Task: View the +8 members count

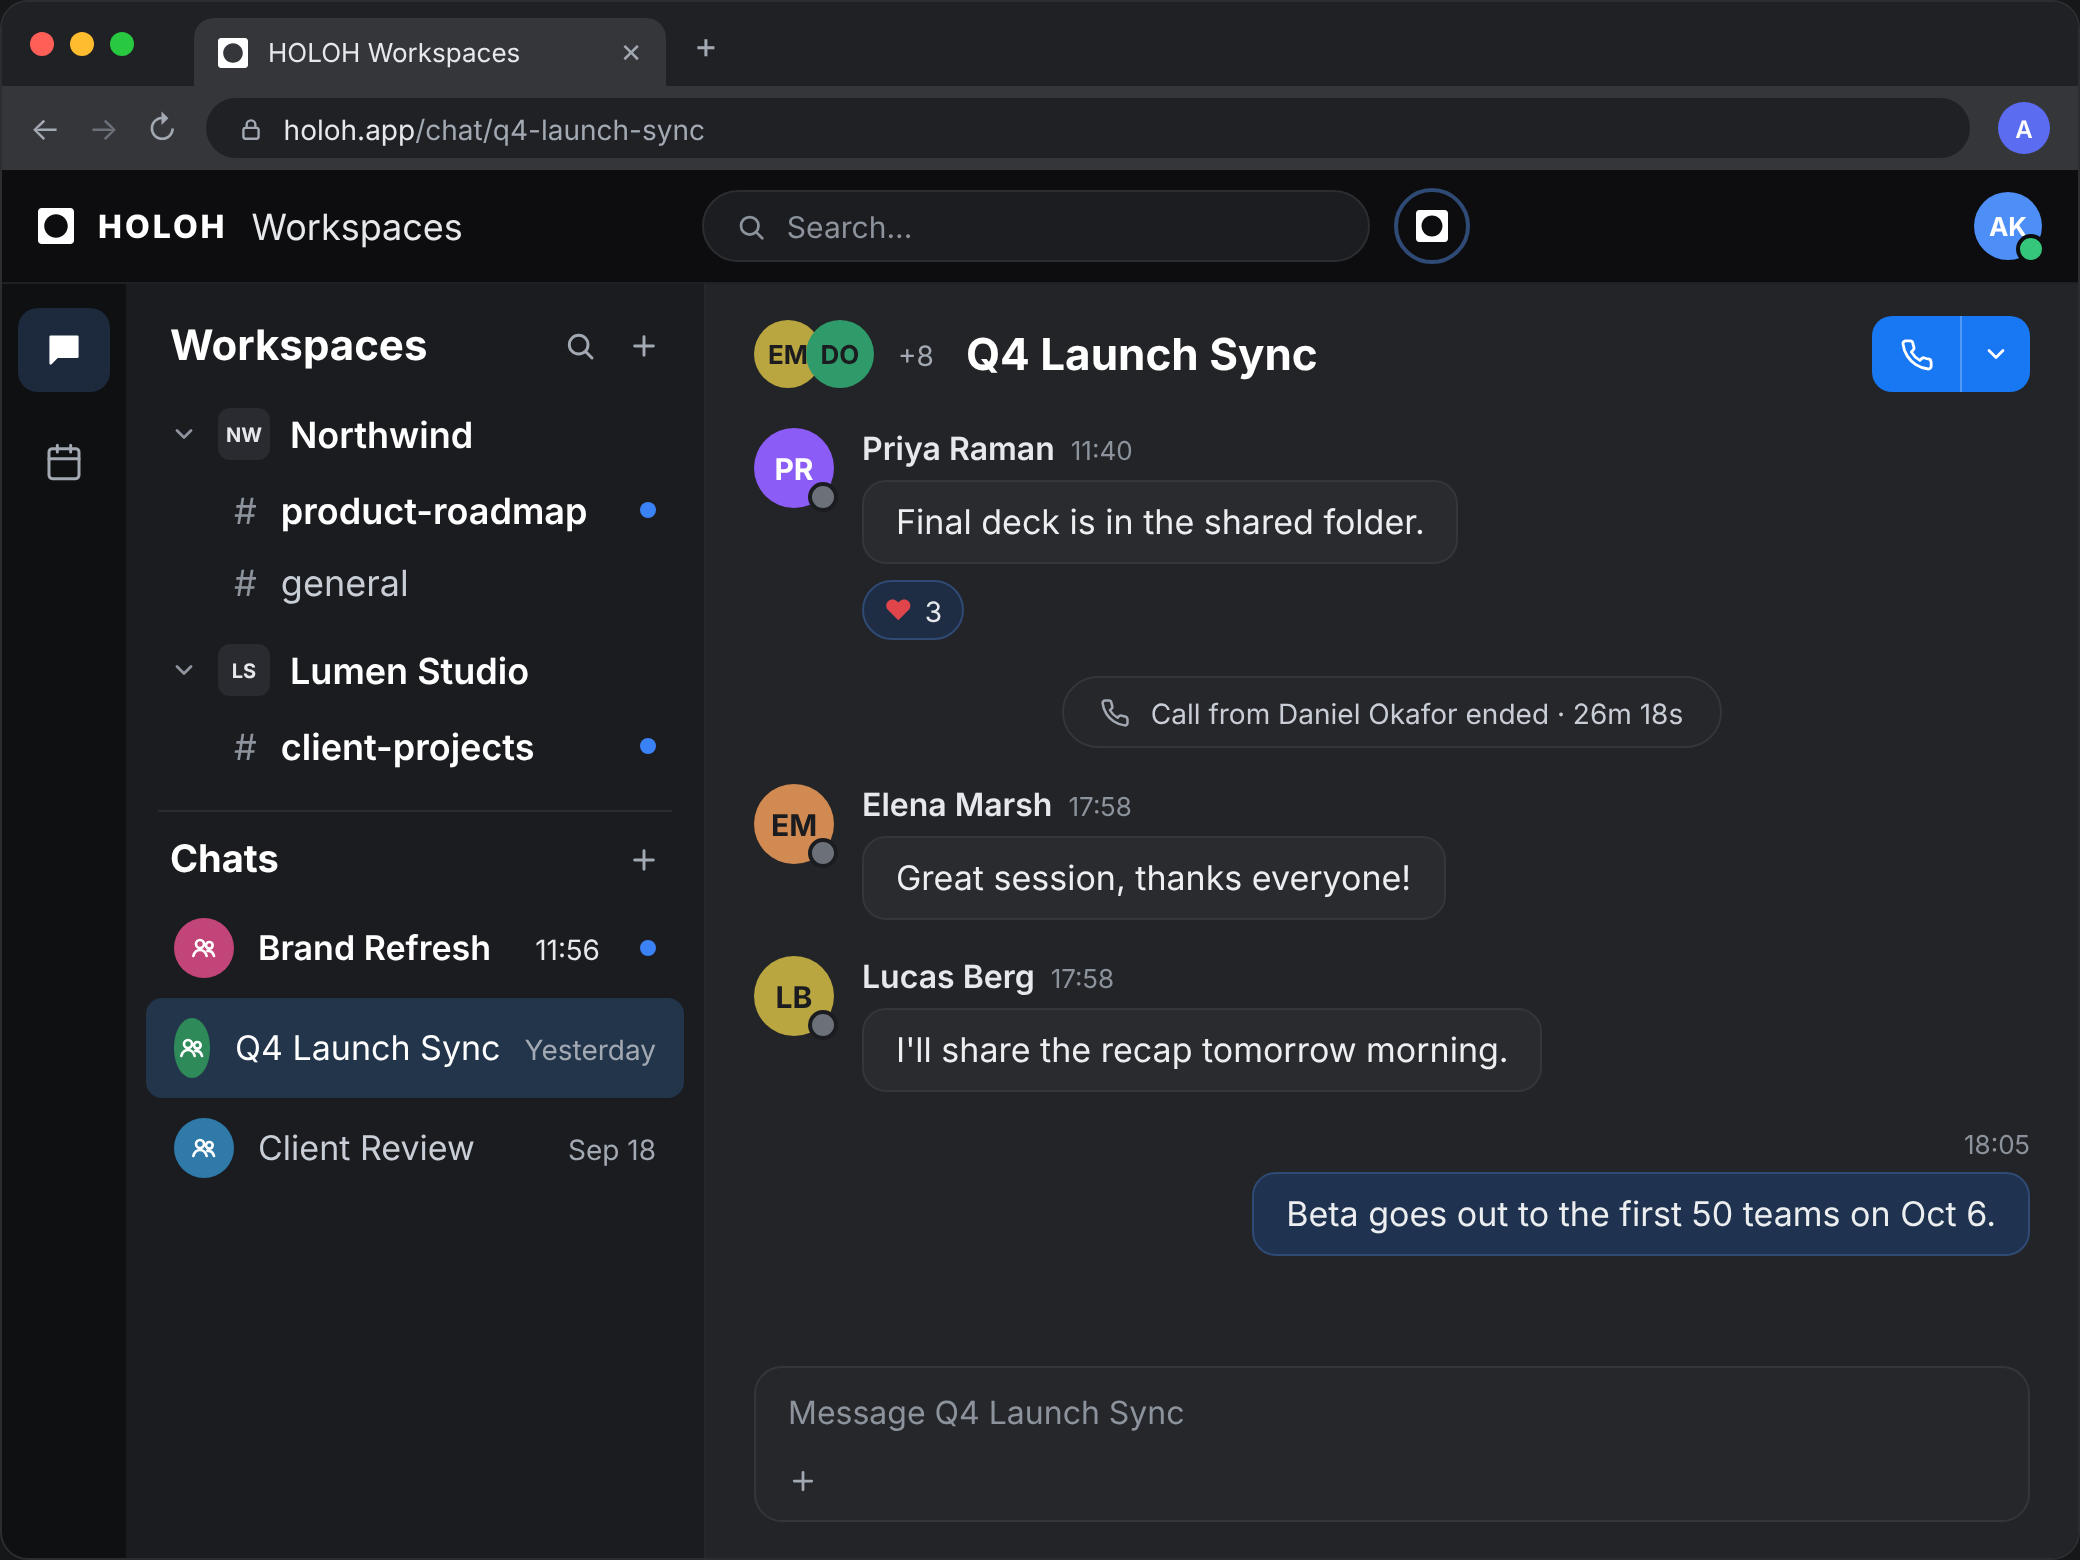Action: point(916,356)
